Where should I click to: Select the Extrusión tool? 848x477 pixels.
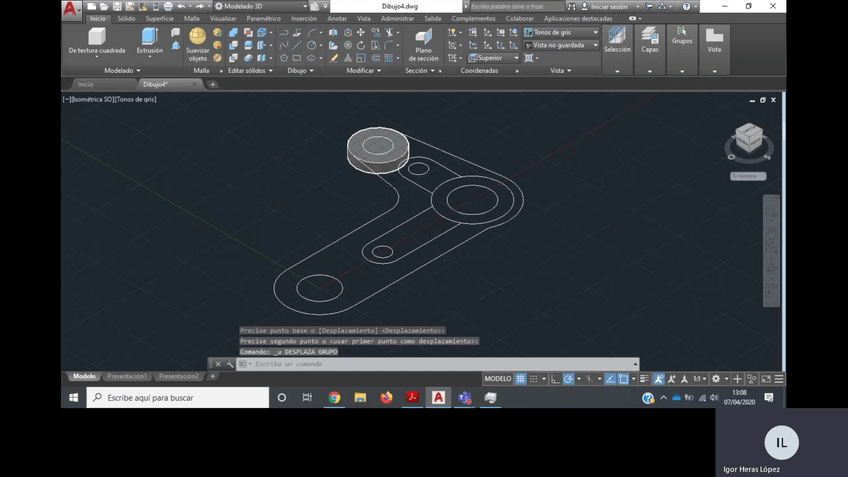tap(149, 39)
